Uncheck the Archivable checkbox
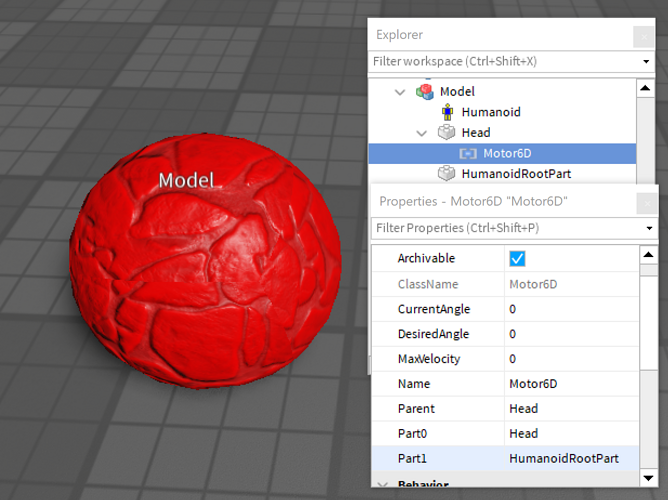 tap(517, 259)
